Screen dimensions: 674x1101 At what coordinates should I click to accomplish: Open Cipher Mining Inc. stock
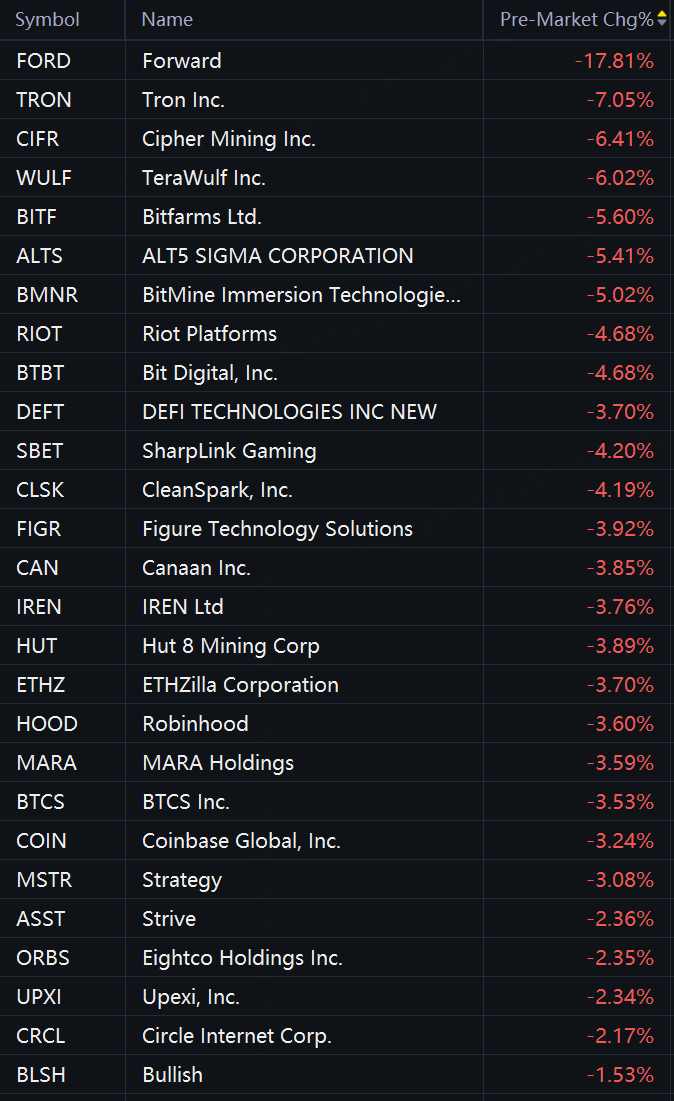pos(229,139)
